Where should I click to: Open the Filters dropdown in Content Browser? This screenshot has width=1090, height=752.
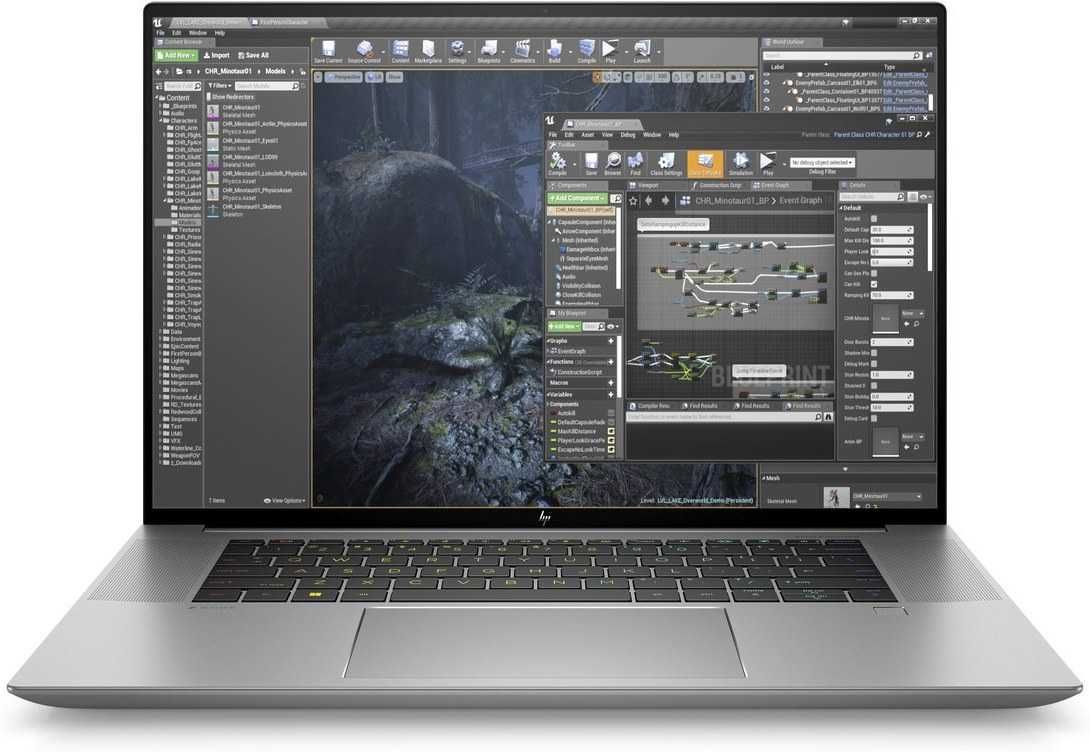click(220, 86)
